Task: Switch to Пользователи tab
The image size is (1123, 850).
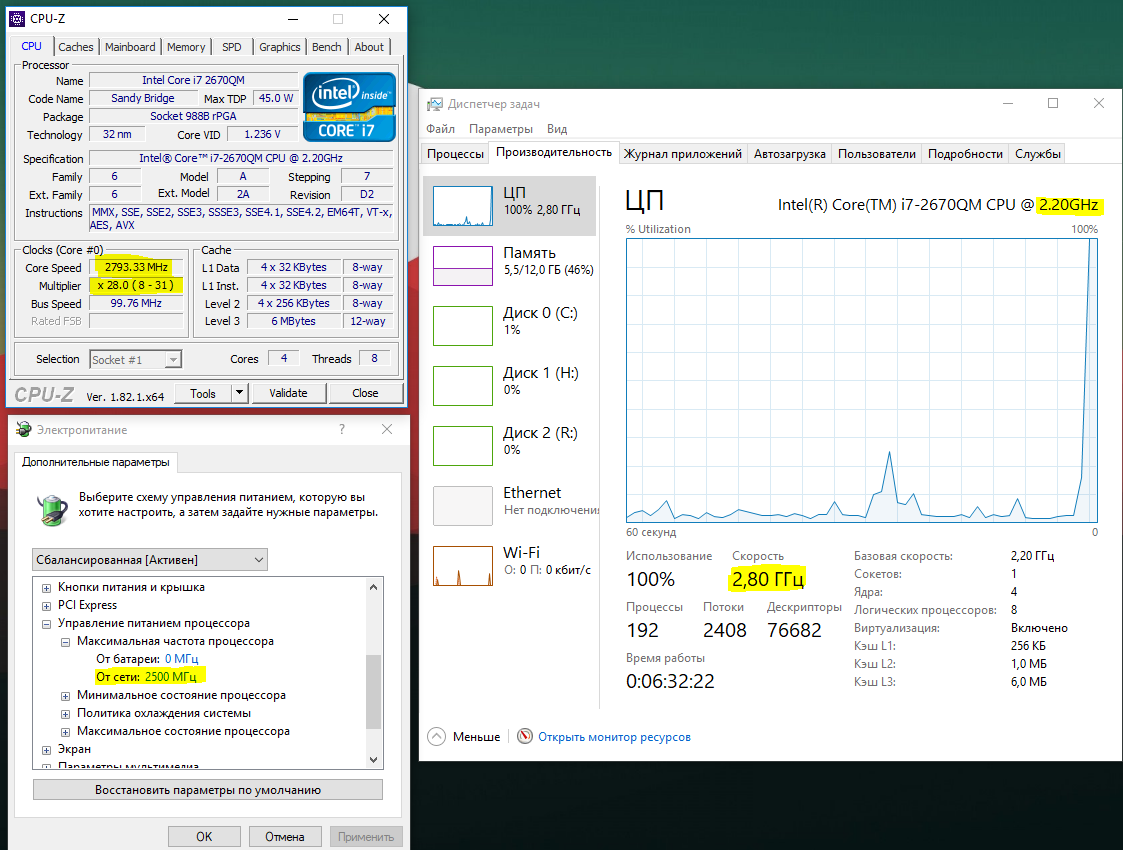Action: [x=877, y=154]
